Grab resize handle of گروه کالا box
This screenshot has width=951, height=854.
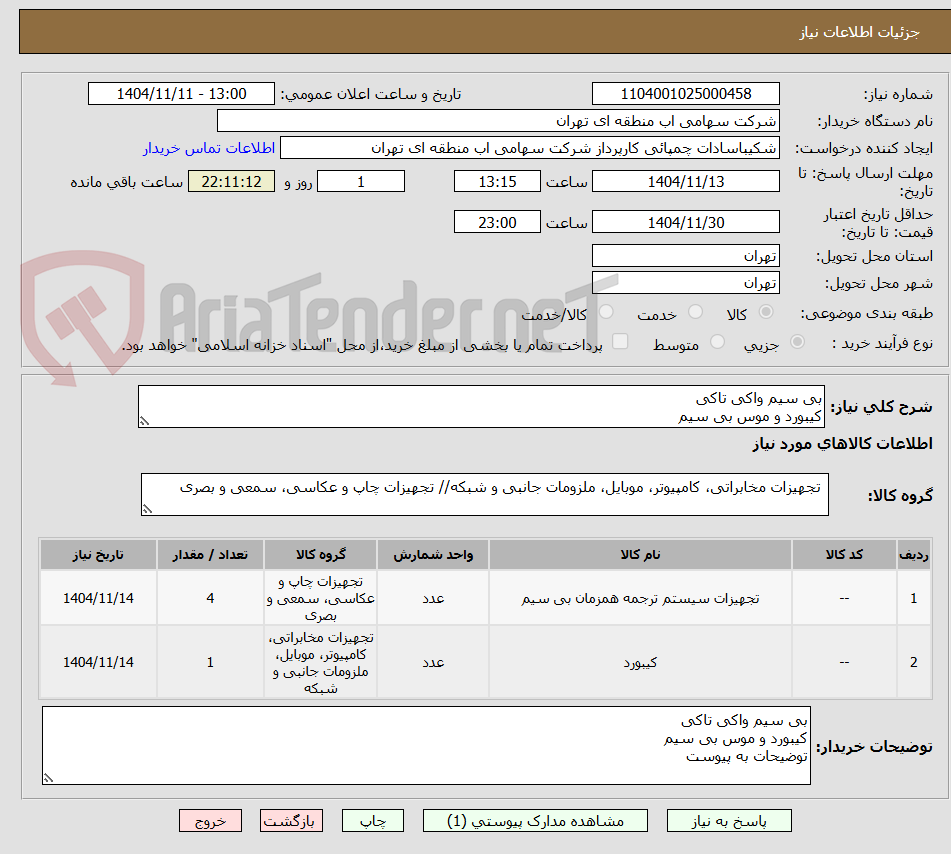(147, 509)
